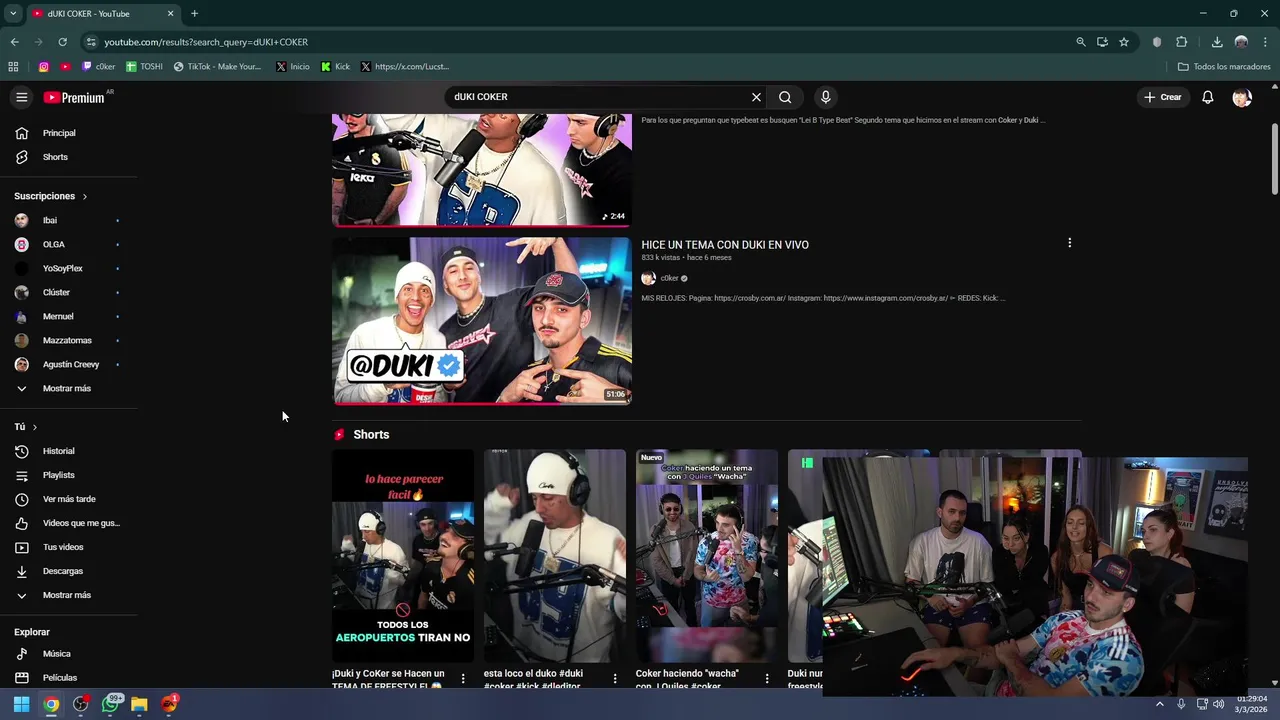Open the dUKI COKER - YouTube tab
This screenshot has height=720, width=1280.
click(102, 14)
